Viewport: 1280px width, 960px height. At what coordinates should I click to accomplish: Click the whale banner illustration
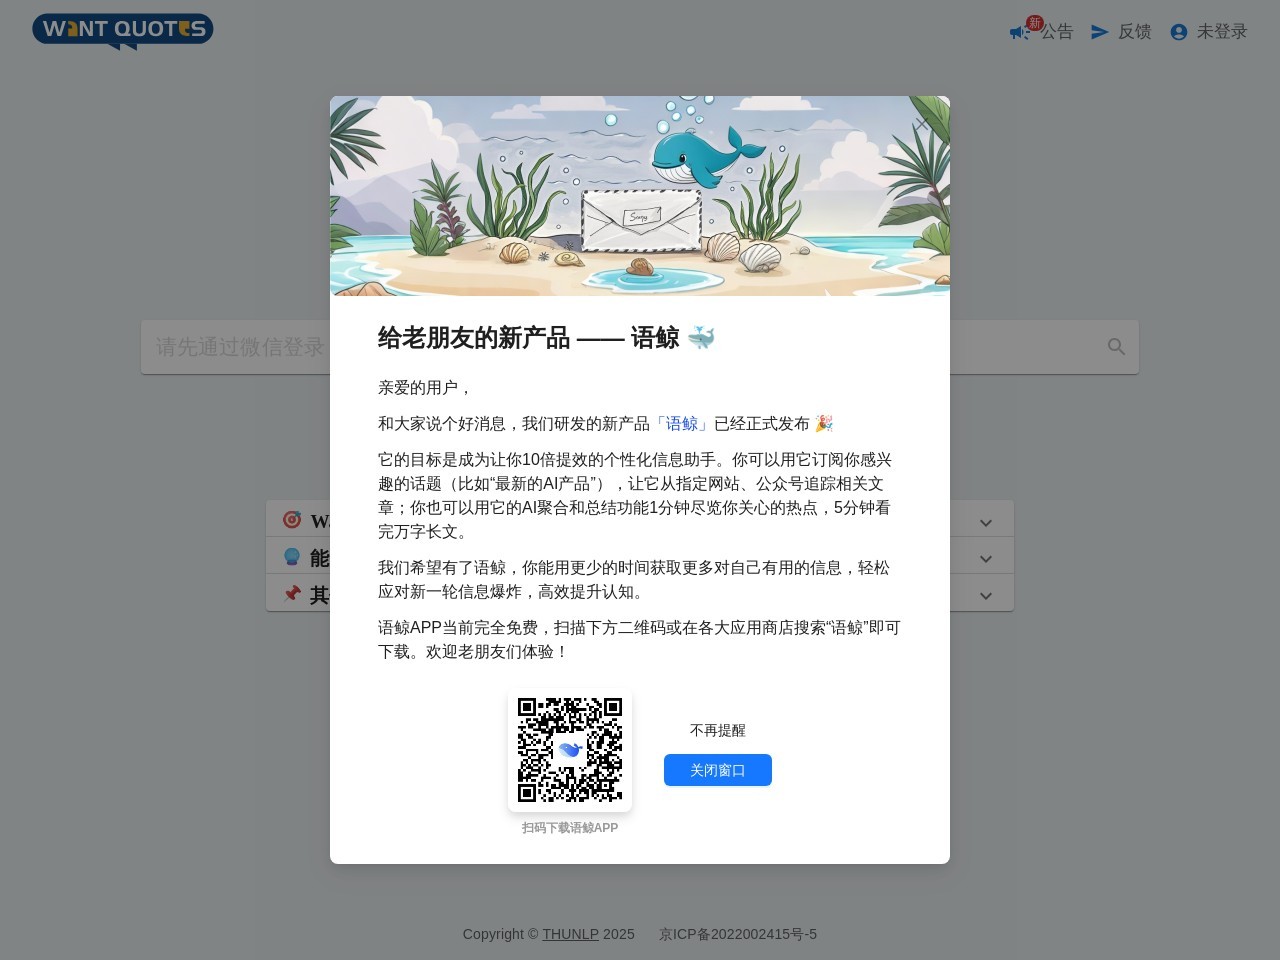[640, 196]
